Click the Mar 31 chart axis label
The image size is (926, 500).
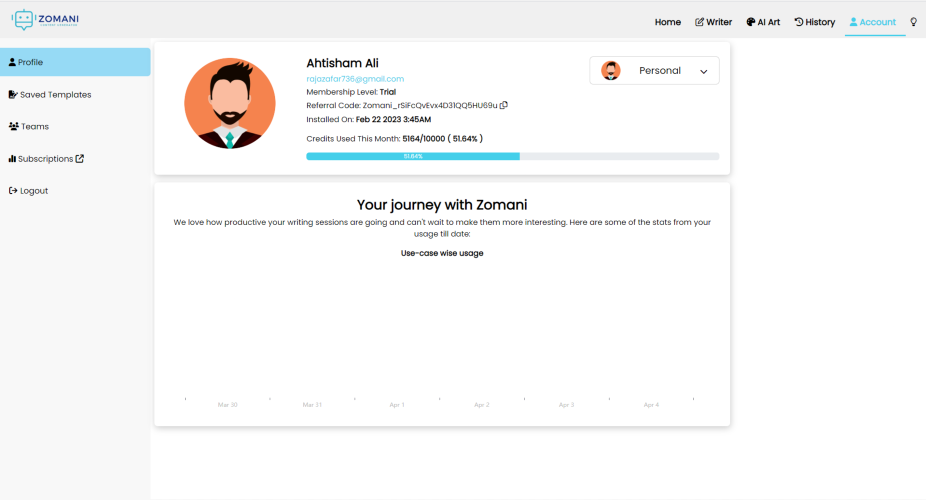point(312,405)
